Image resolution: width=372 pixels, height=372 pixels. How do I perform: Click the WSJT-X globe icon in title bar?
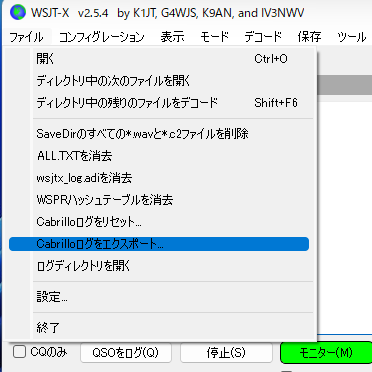click(17, 13)
